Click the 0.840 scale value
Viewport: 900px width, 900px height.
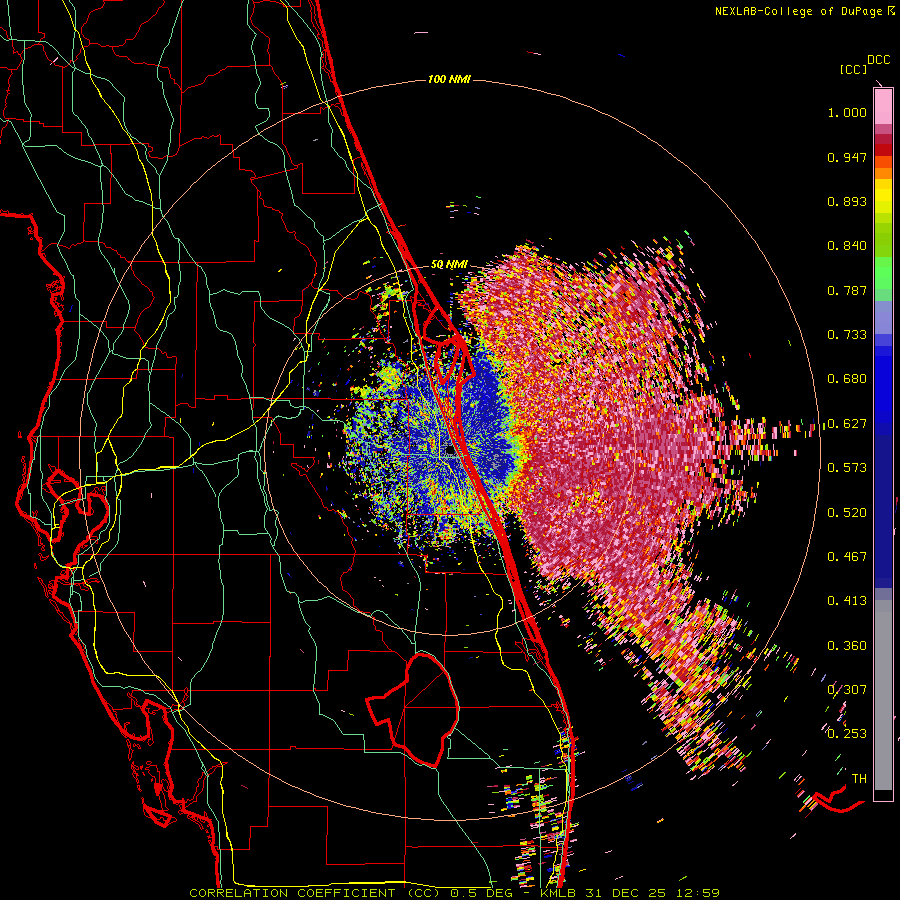click(847, 246)
